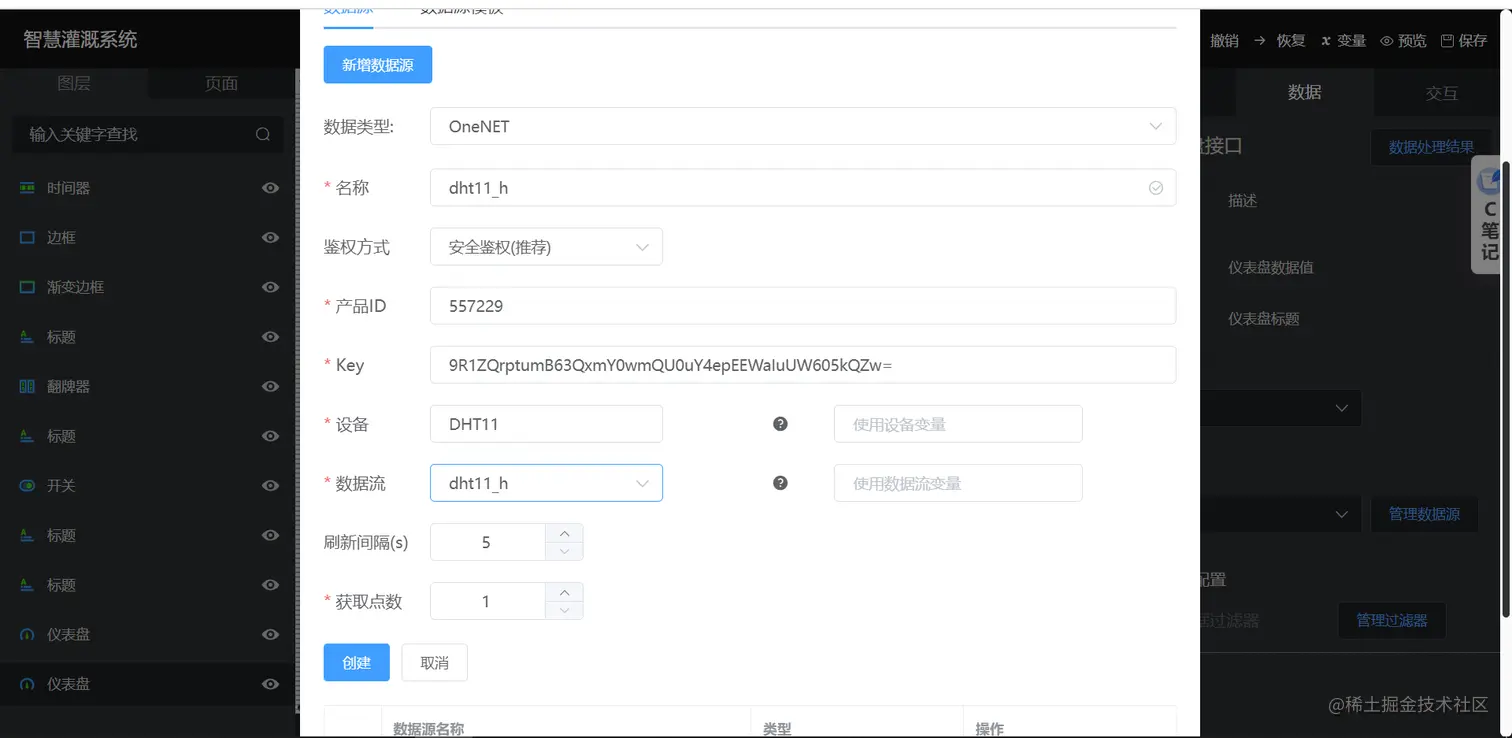Image resolution: width=1512 pixels, height=738 pixels.
Task: Click 仪表盘标题 text in right panel
Action: (x=1263, y=319)
